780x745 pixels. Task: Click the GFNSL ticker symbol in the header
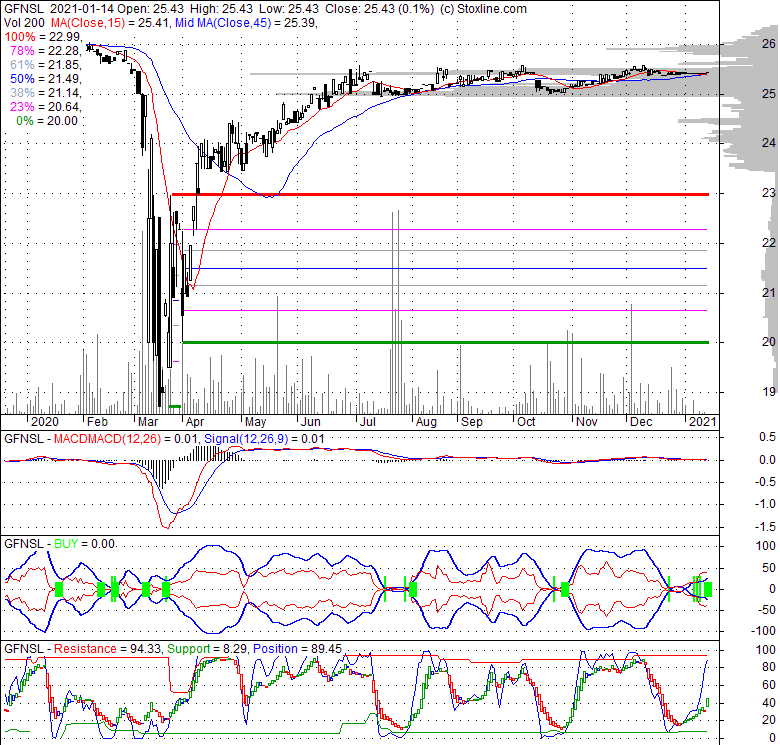pyautogui.click(x=24, y=8)
